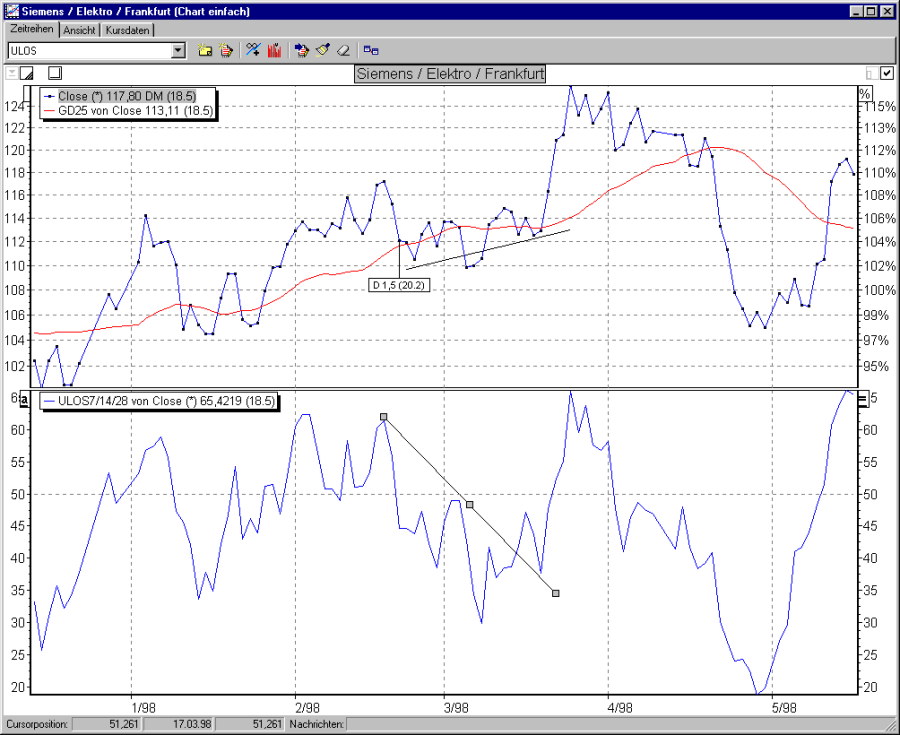Switch to the Ansicht tab
The width and height of the screenshot is (900, 735).
coord(79,30)
